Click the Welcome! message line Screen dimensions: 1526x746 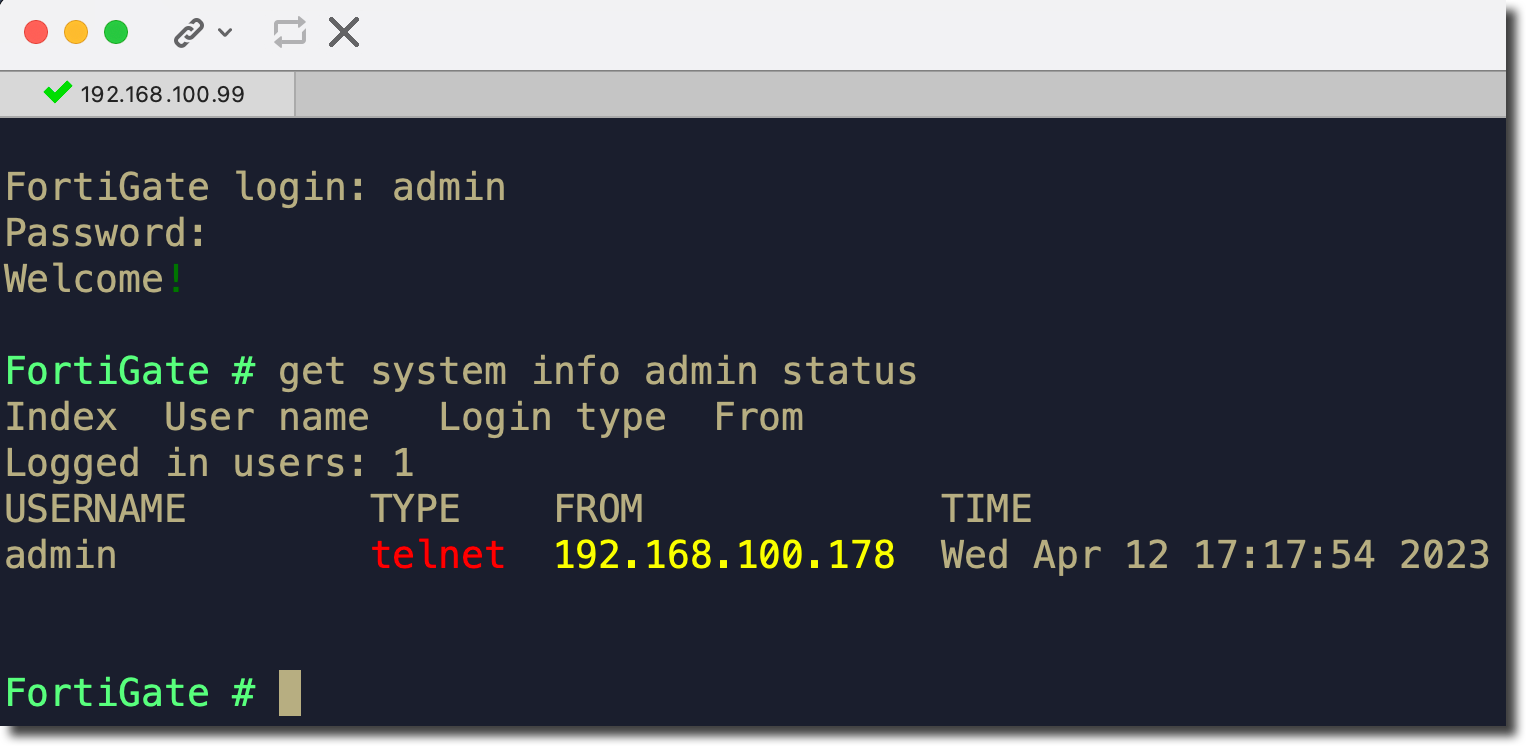(x=95, y=278)
